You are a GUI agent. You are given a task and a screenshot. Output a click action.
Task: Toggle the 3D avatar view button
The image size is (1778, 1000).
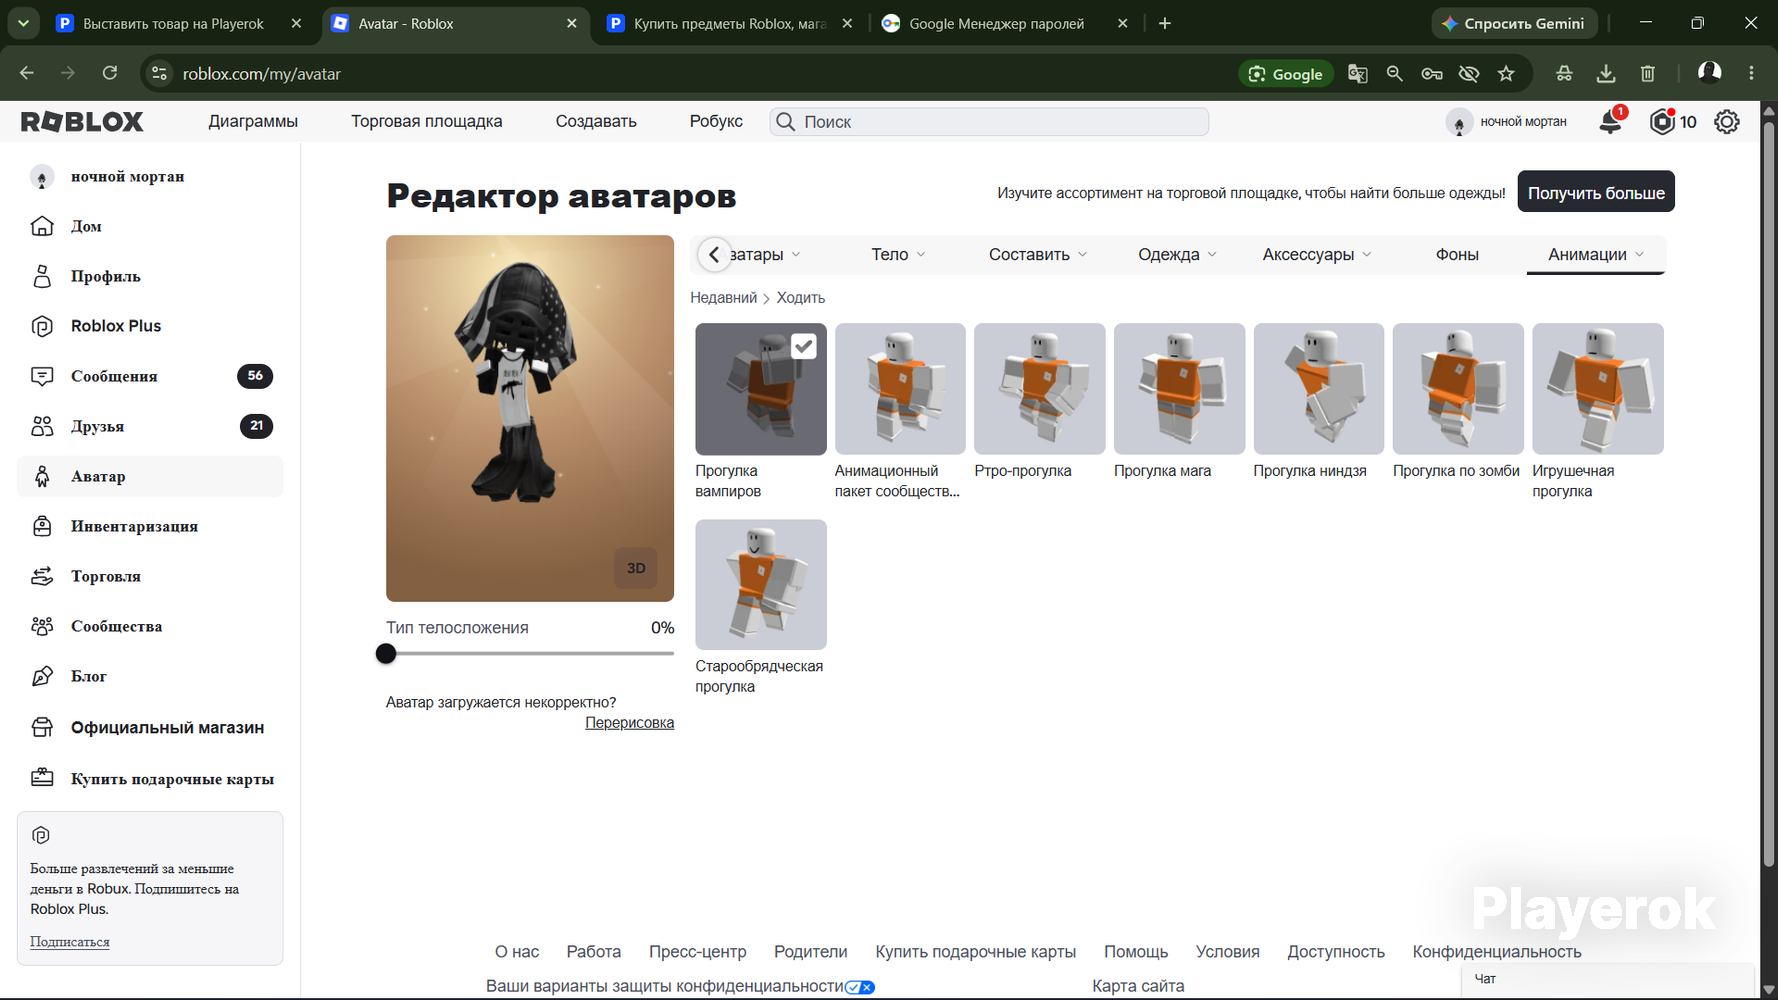coord(636,568)
